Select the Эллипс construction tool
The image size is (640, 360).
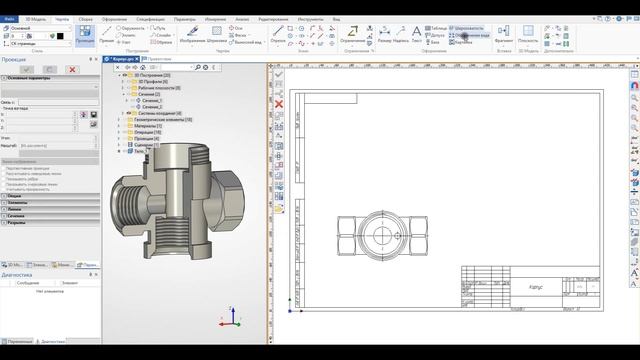[126, 35]
